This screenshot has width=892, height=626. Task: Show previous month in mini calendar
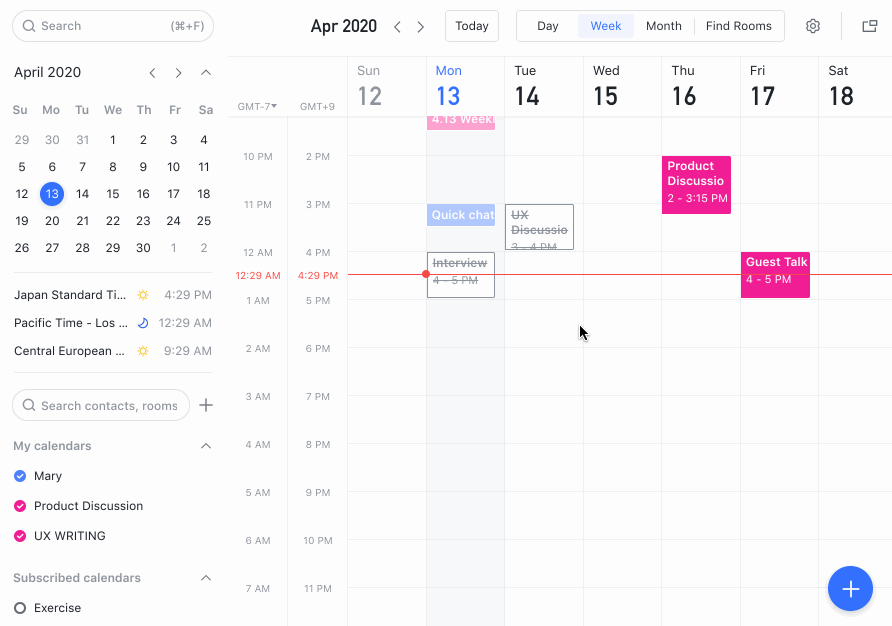click(x=152, y=73)
